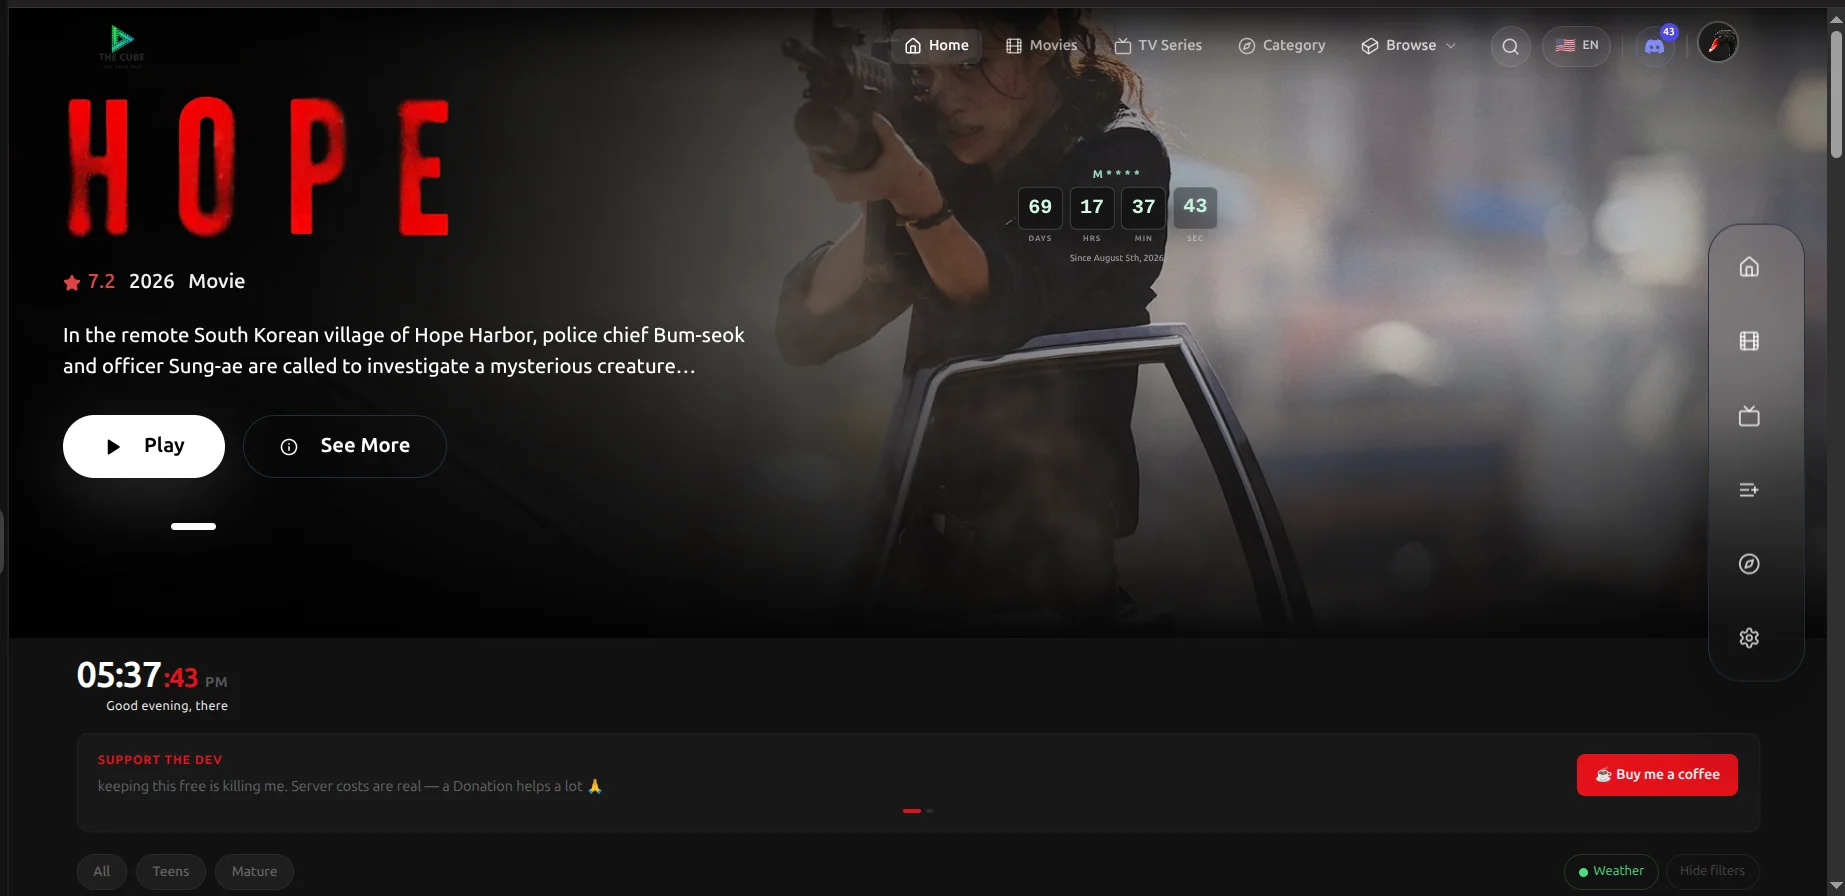Click the Buy me a coffee button

pos(1657,775)
